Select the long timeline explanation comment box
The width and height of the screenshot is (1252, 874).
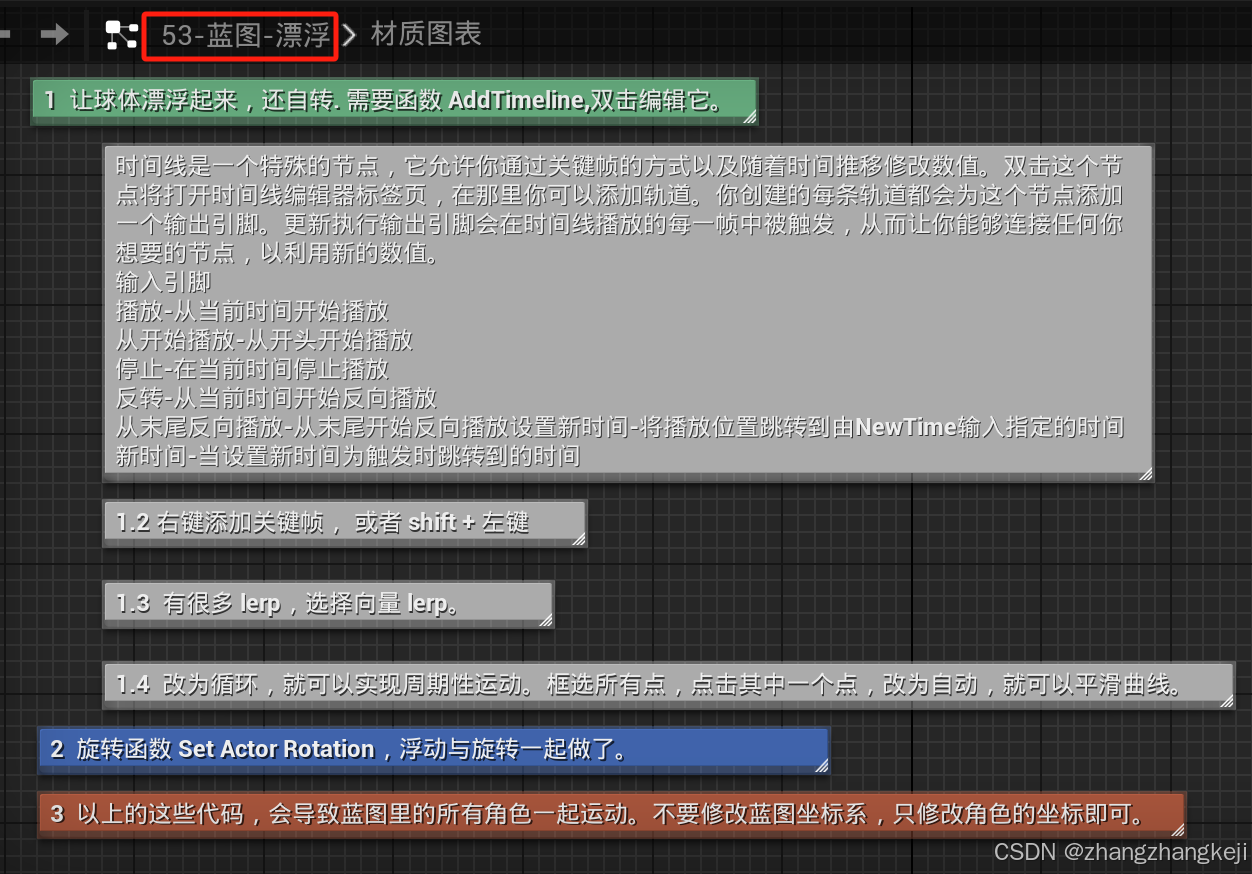(628, 310)
